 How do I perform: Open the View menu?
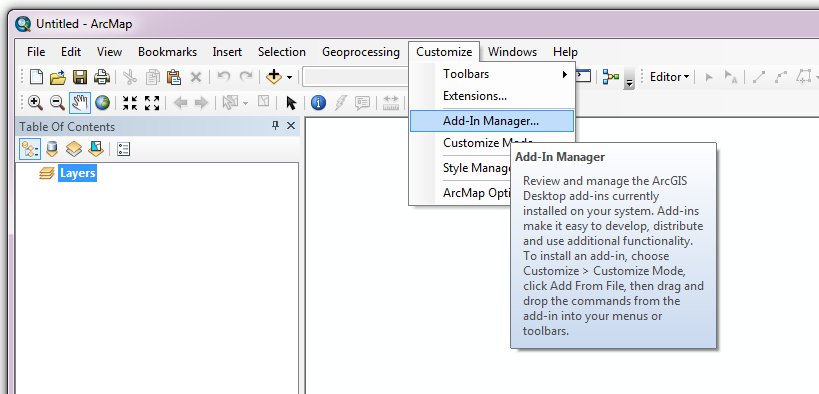point(109,52)
